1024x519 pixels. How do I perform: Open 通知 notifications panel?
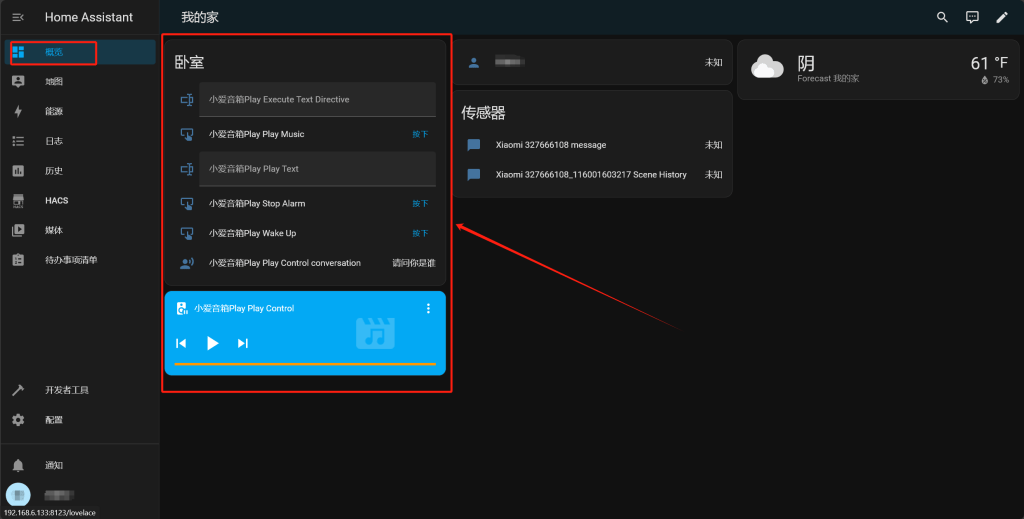80,465
